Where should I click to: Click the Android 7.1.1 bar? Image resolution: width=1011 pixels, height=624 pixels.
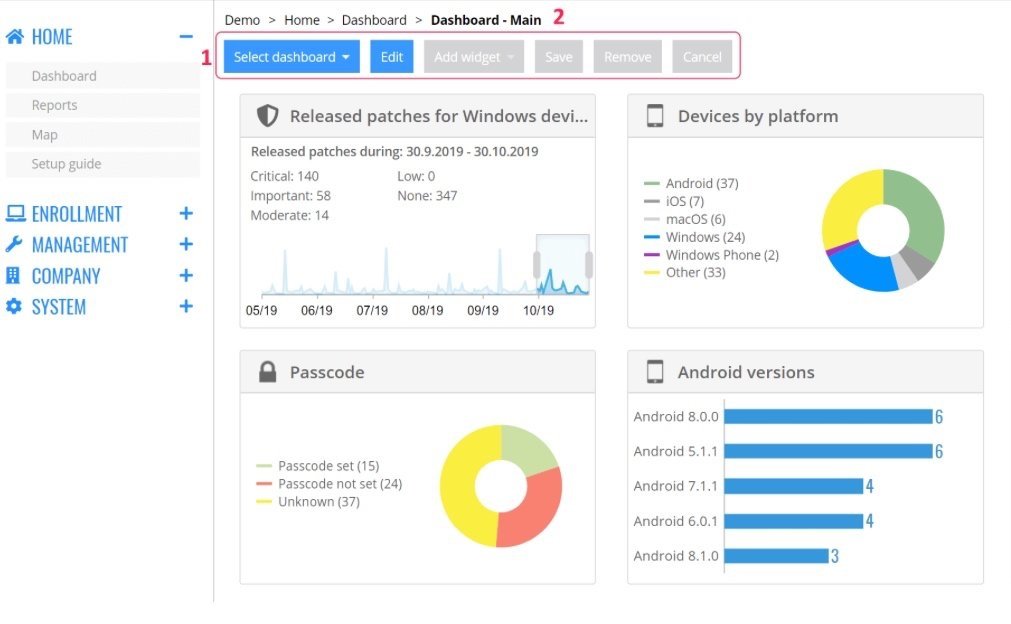(794, 485)
